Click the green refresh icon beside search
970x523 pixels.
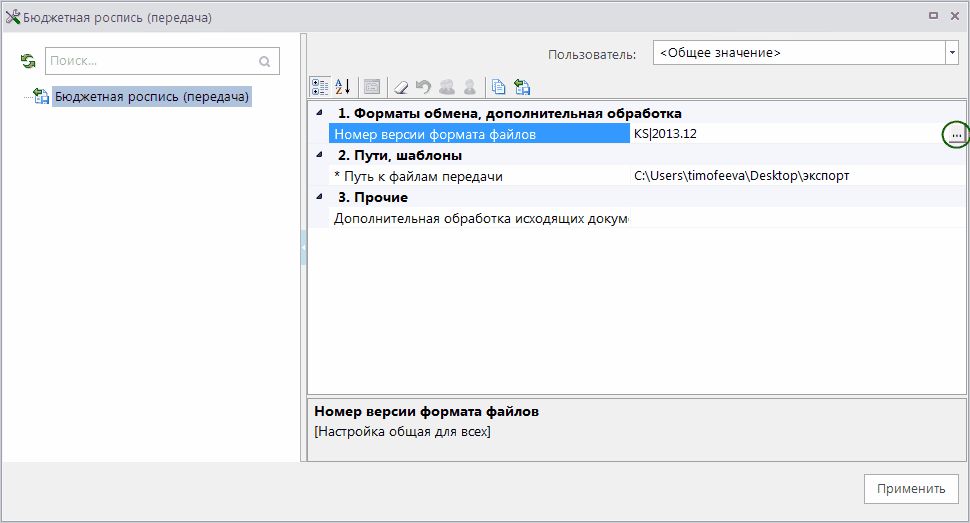pyautogui.click(x=28, y=61)
